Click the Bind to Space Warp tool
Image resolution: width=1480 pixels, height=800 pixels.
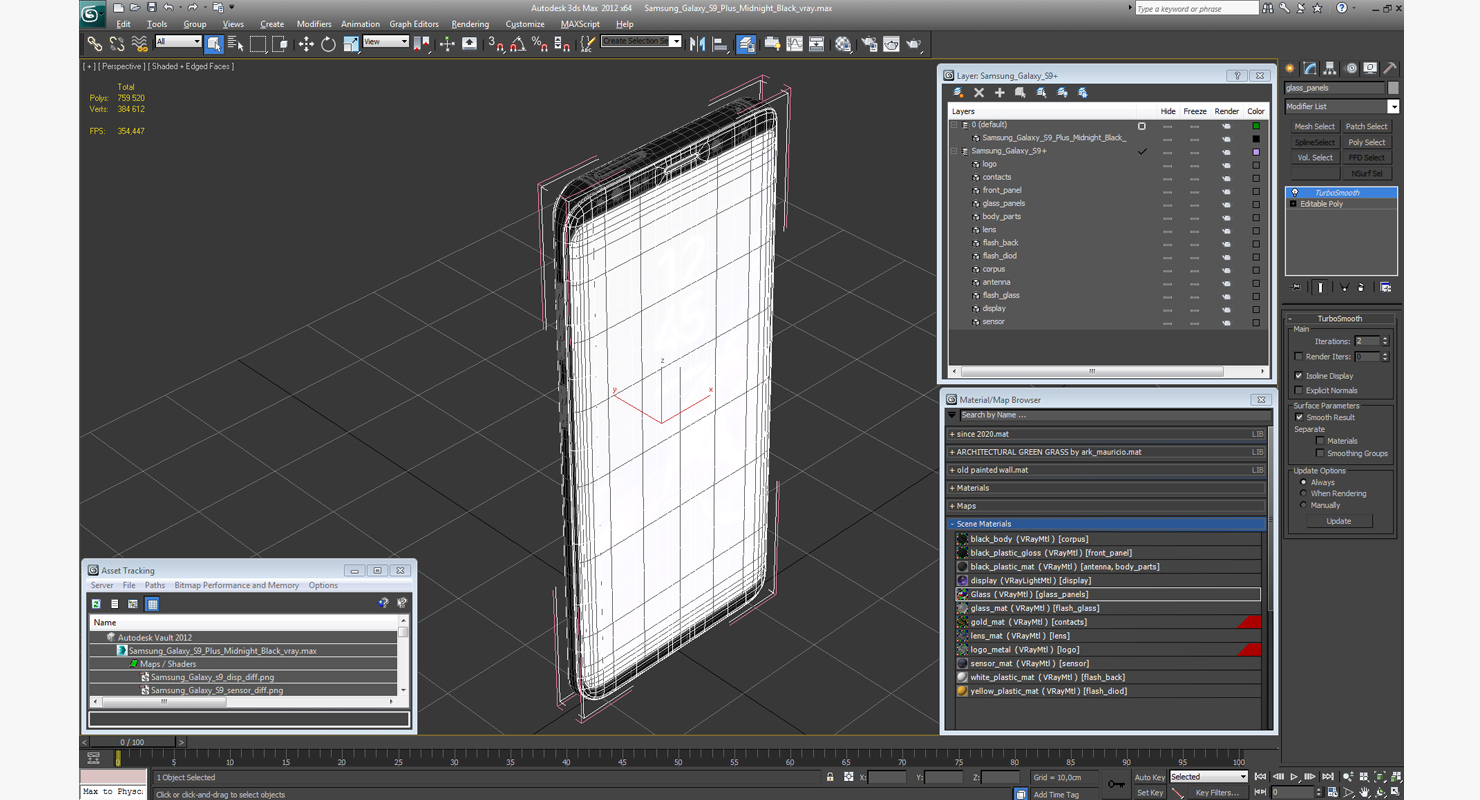click(x=139, y=44)
